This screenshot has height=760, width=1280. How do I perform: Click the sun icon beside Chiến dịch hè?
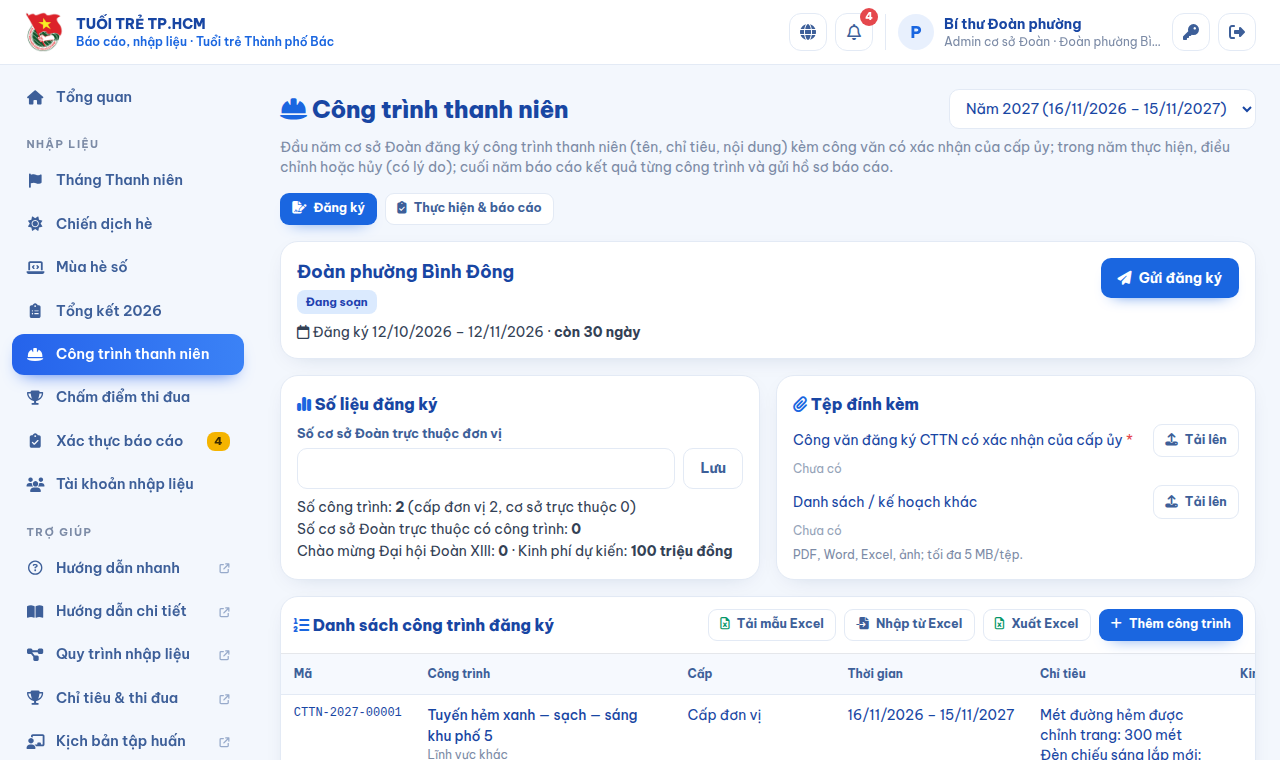pos(35,224)
